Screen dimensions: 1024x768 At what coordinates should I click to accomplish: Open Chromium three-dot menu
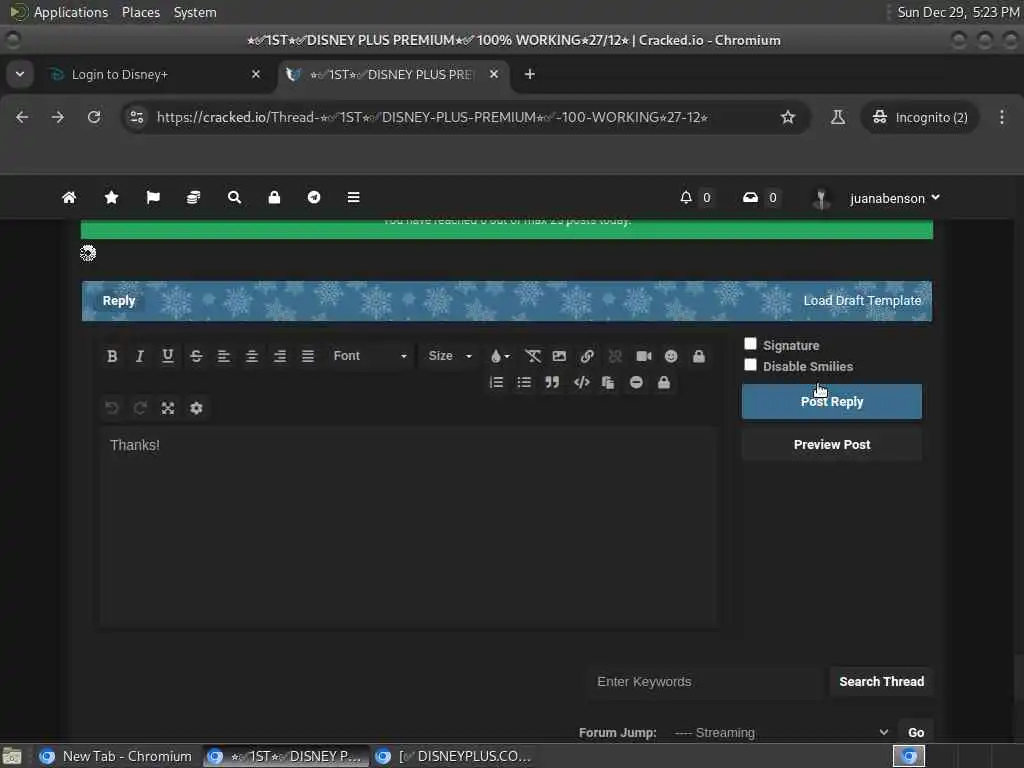click(x=1001, y=117)
